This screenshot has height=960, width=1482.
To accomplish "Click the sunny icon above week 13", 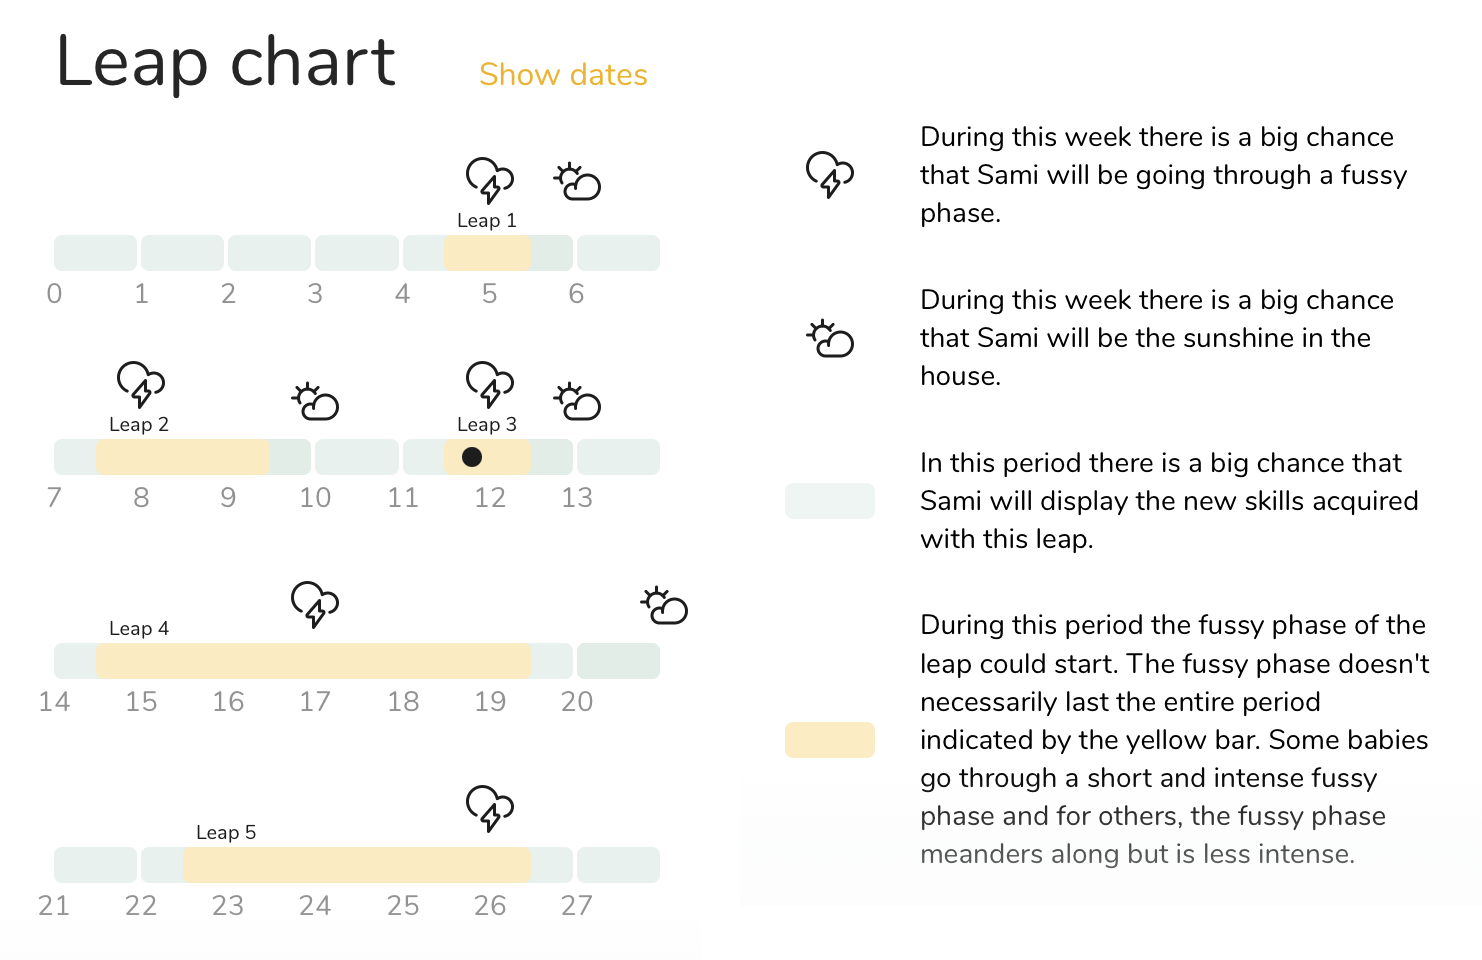I will (577, 401).
